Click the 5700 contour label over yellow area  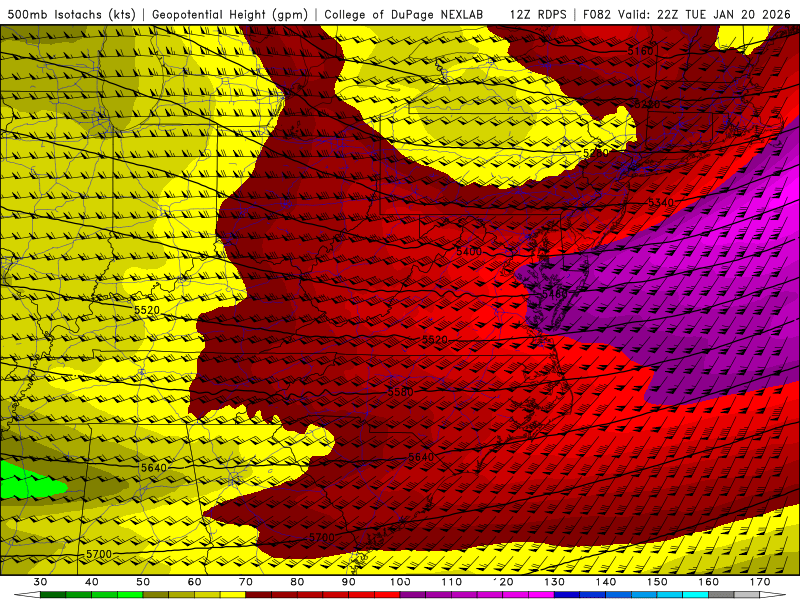tap(98, 554)
